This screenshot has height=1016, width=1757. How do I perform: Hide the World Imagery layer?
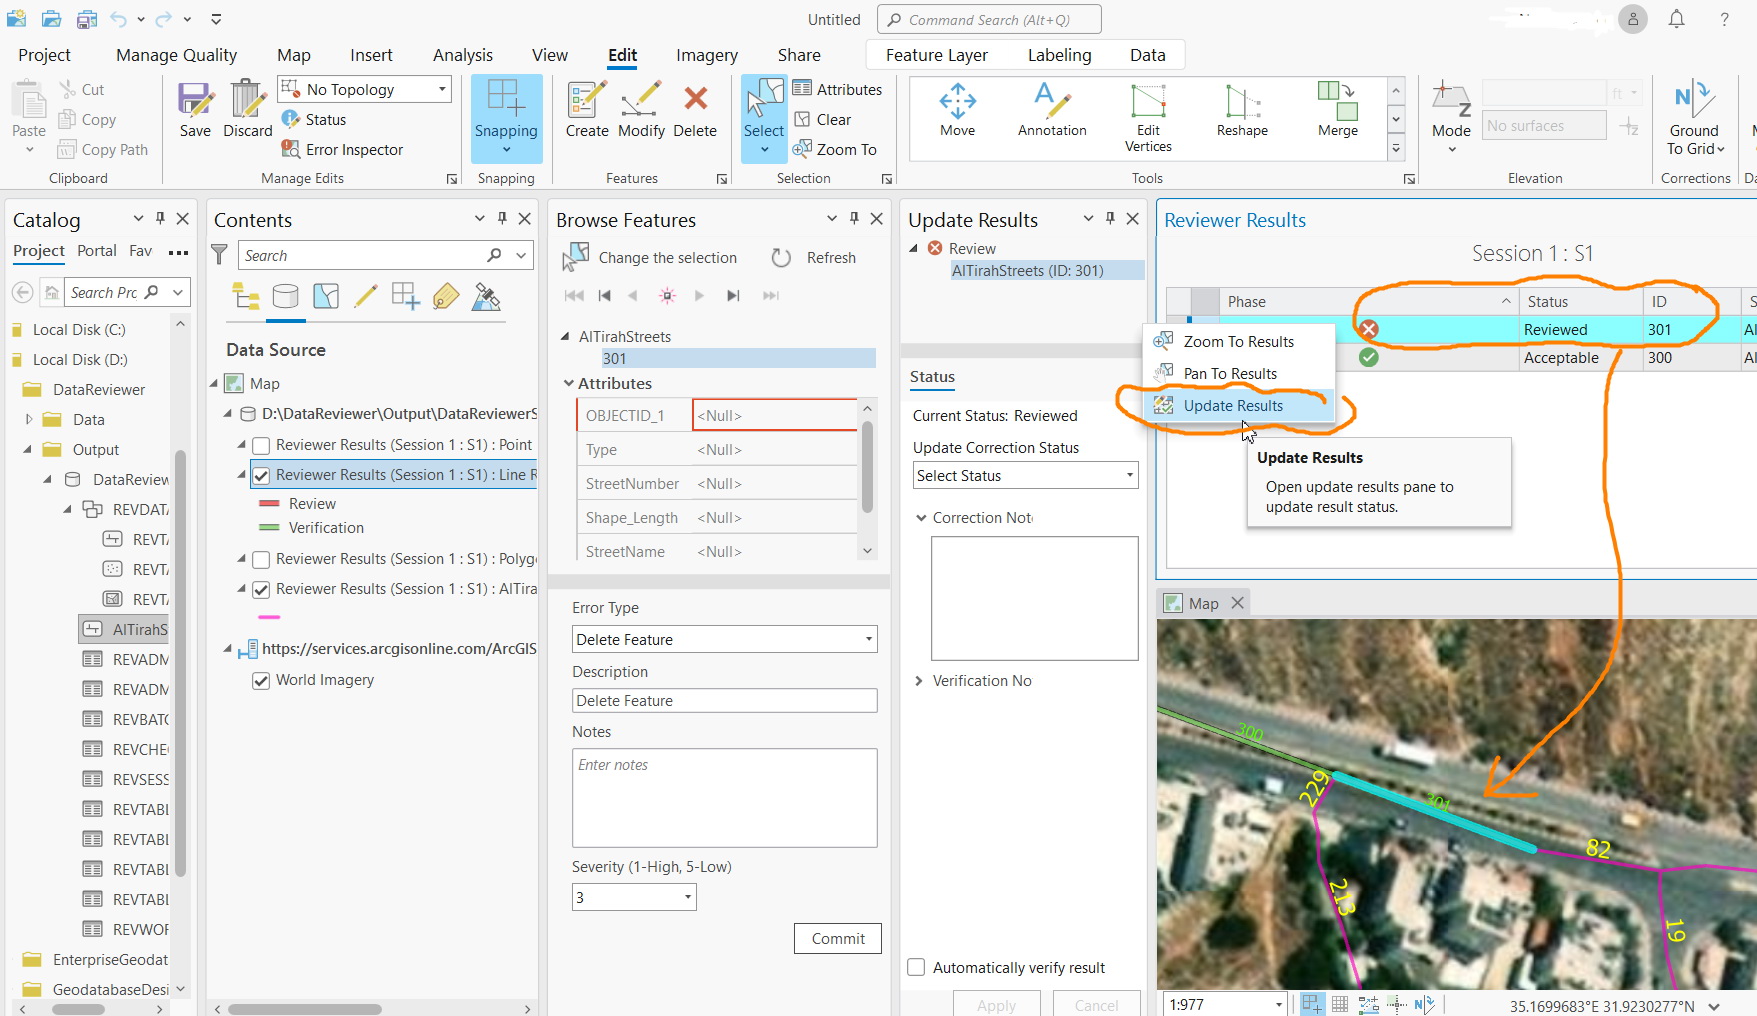coord(261,680)
